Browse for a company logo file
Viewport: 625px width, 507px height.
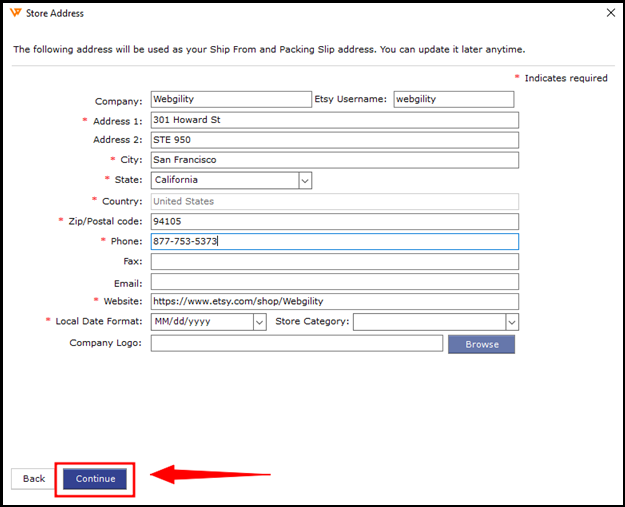481,344
